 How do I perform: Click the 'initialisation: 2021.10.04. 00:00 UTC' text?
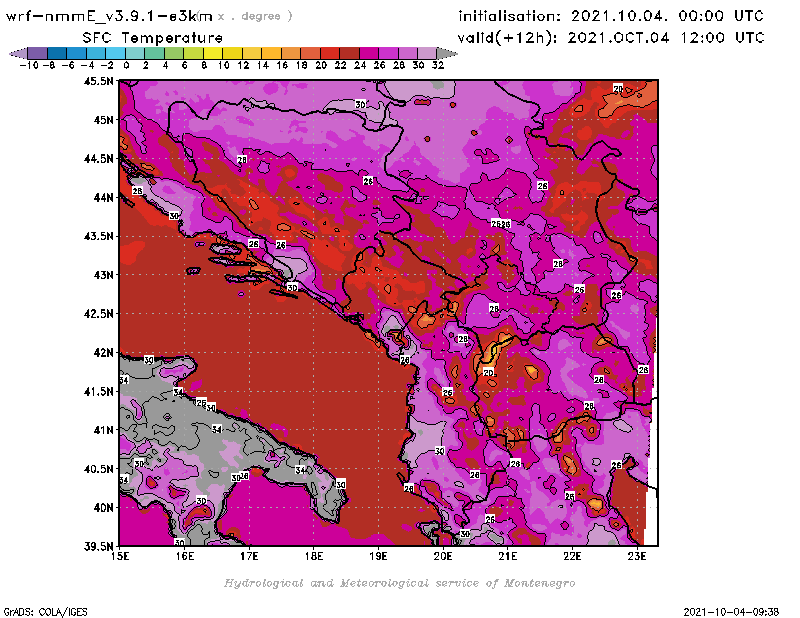[611, 16]
